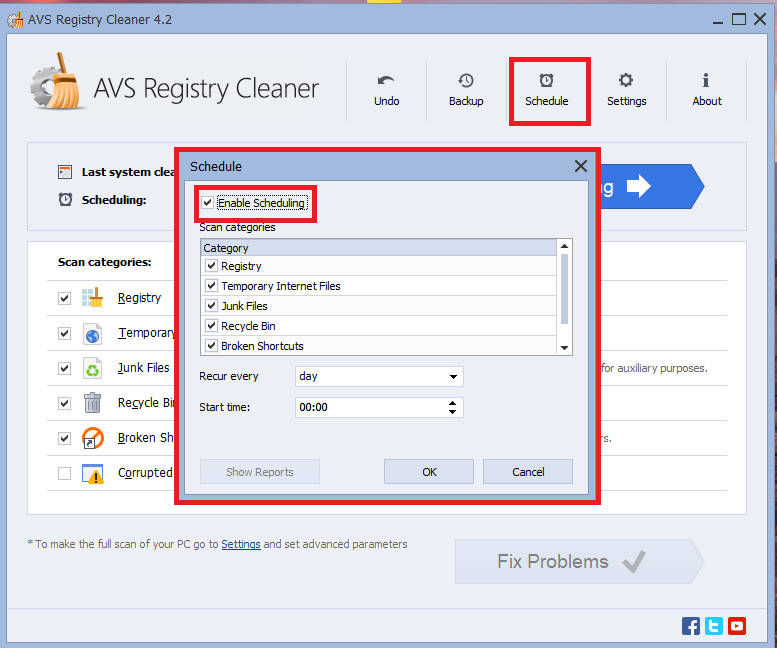Click the category list scroll up arrow

564,246
